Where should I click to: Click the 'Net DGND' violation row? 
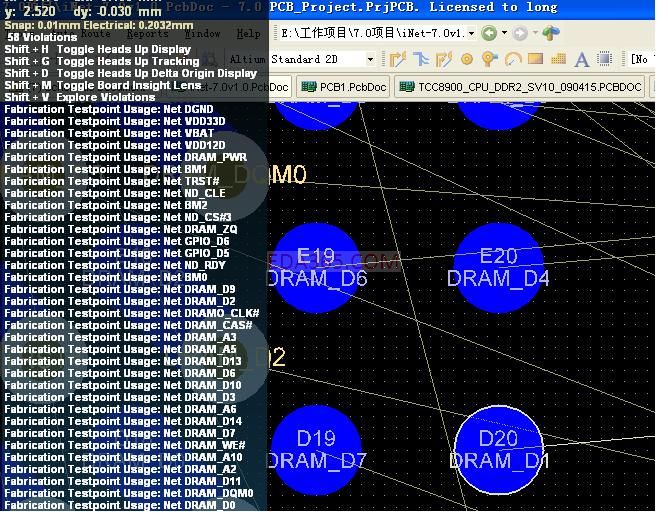click(109, 109)
